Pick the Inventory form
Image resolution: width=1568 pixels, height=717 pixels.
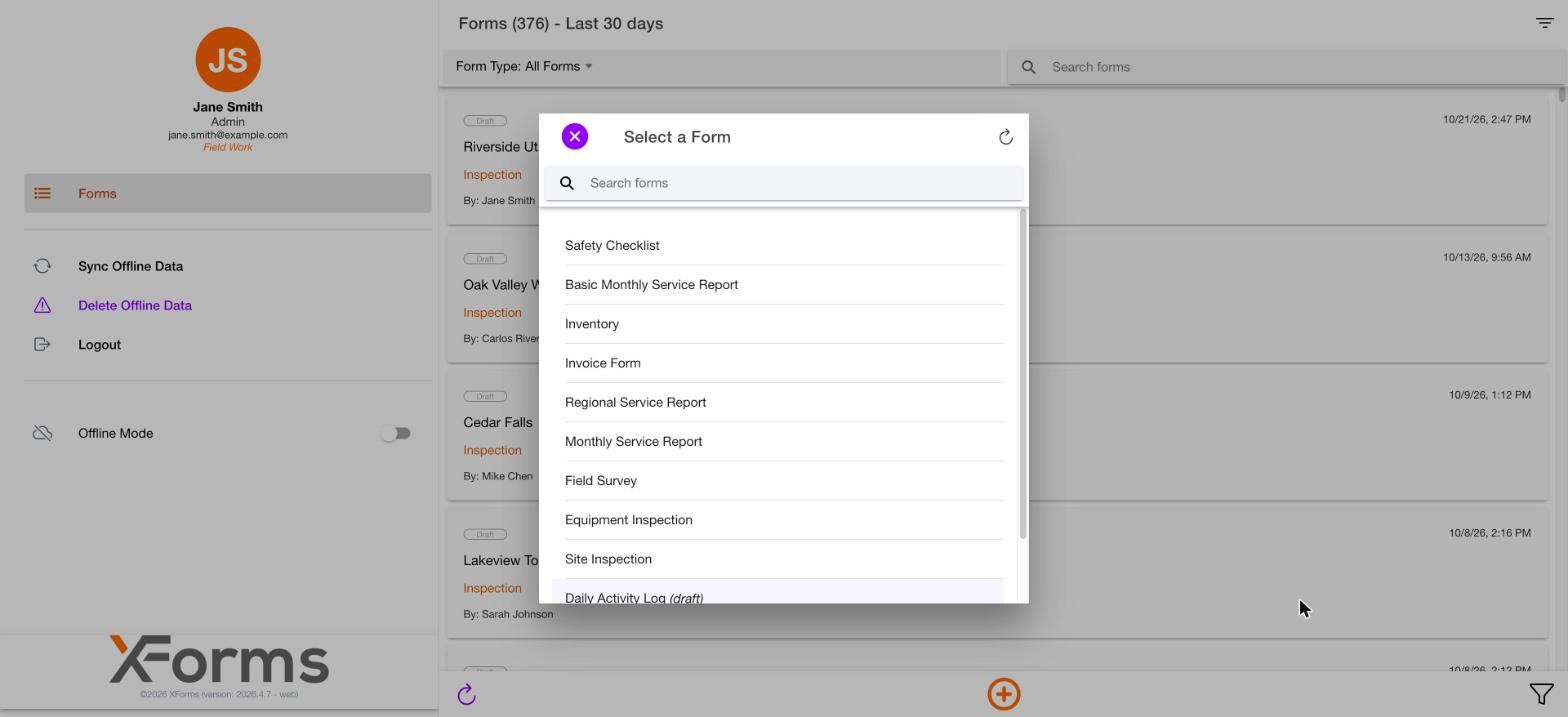[784, 324]
